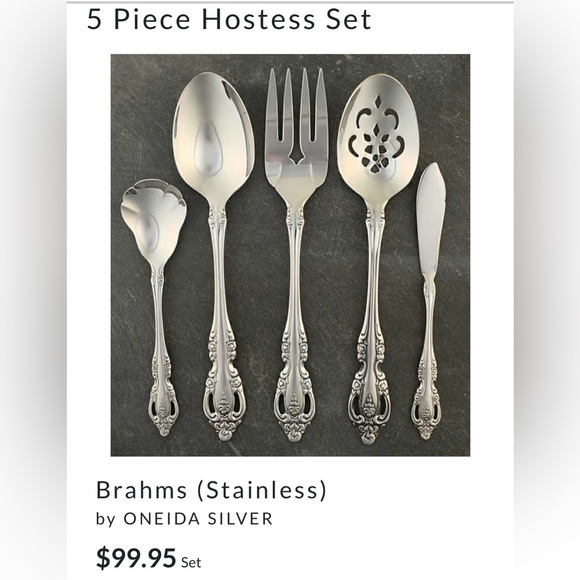Viewport: 580px width, 580px height.
Task: Click the gray separator line at top
Action: [290, 2]
